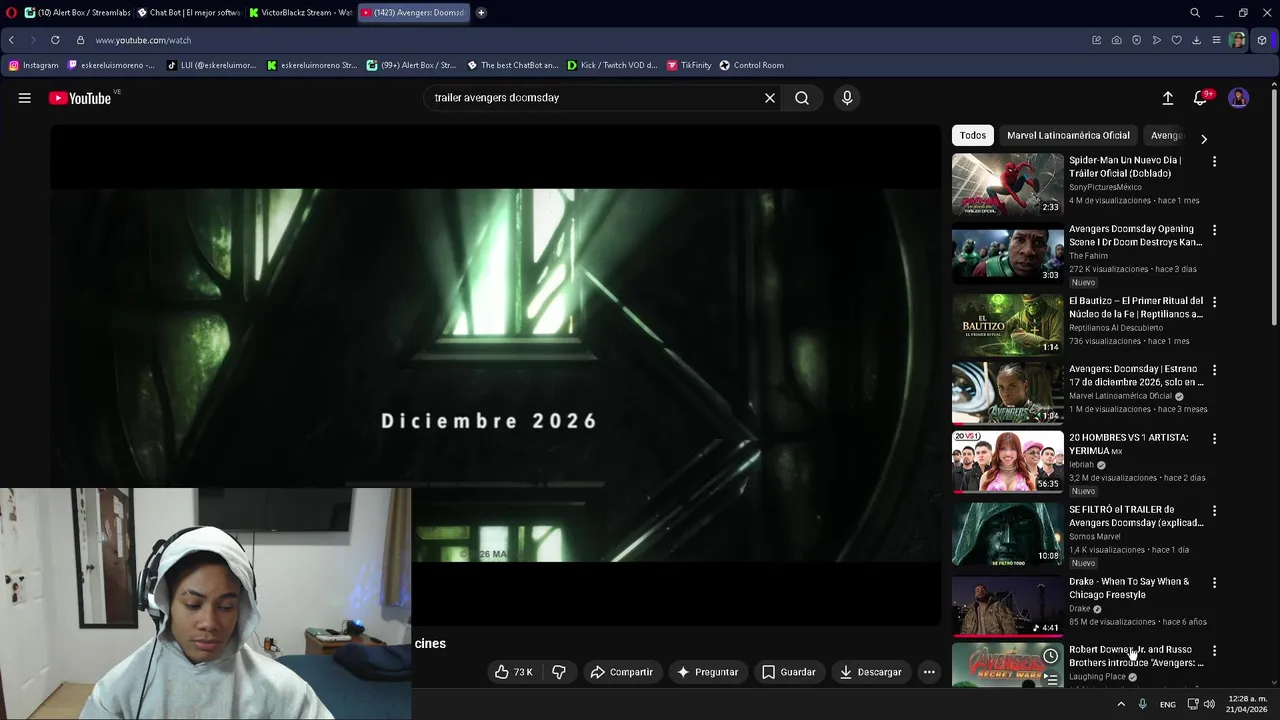Open 20 HOMBRES VS 1 ARTISTA title

(1129, 444)
